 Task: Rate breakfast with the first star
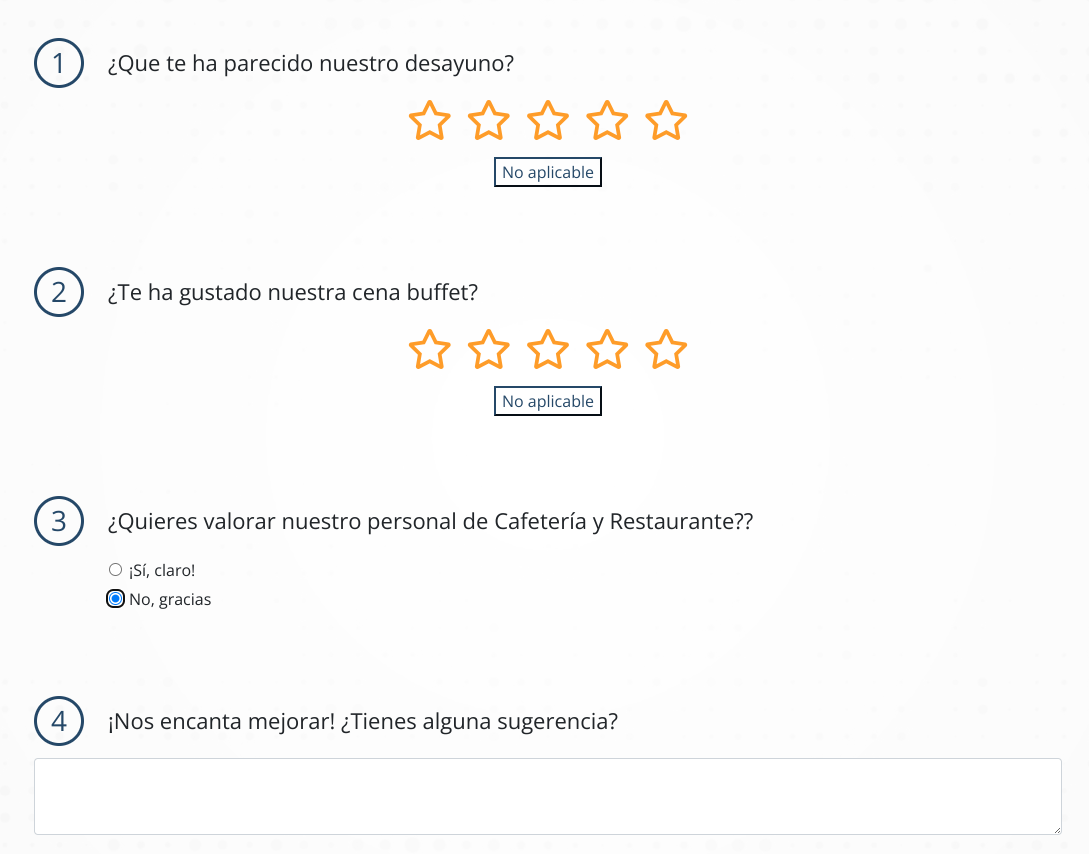coord(429,121)
